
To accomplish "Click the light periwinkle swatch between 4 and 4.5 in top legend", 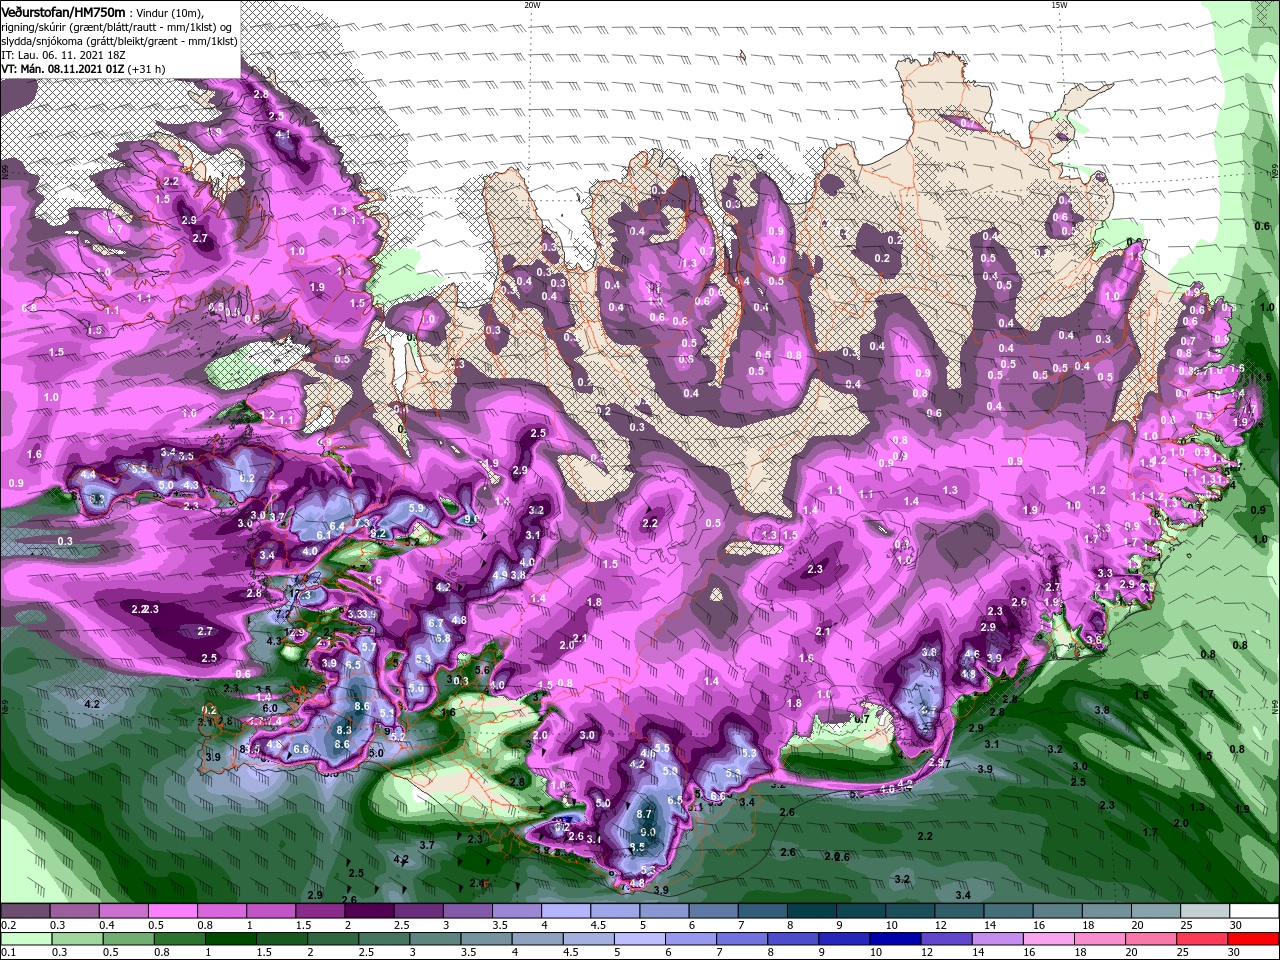I will [566, 911].
